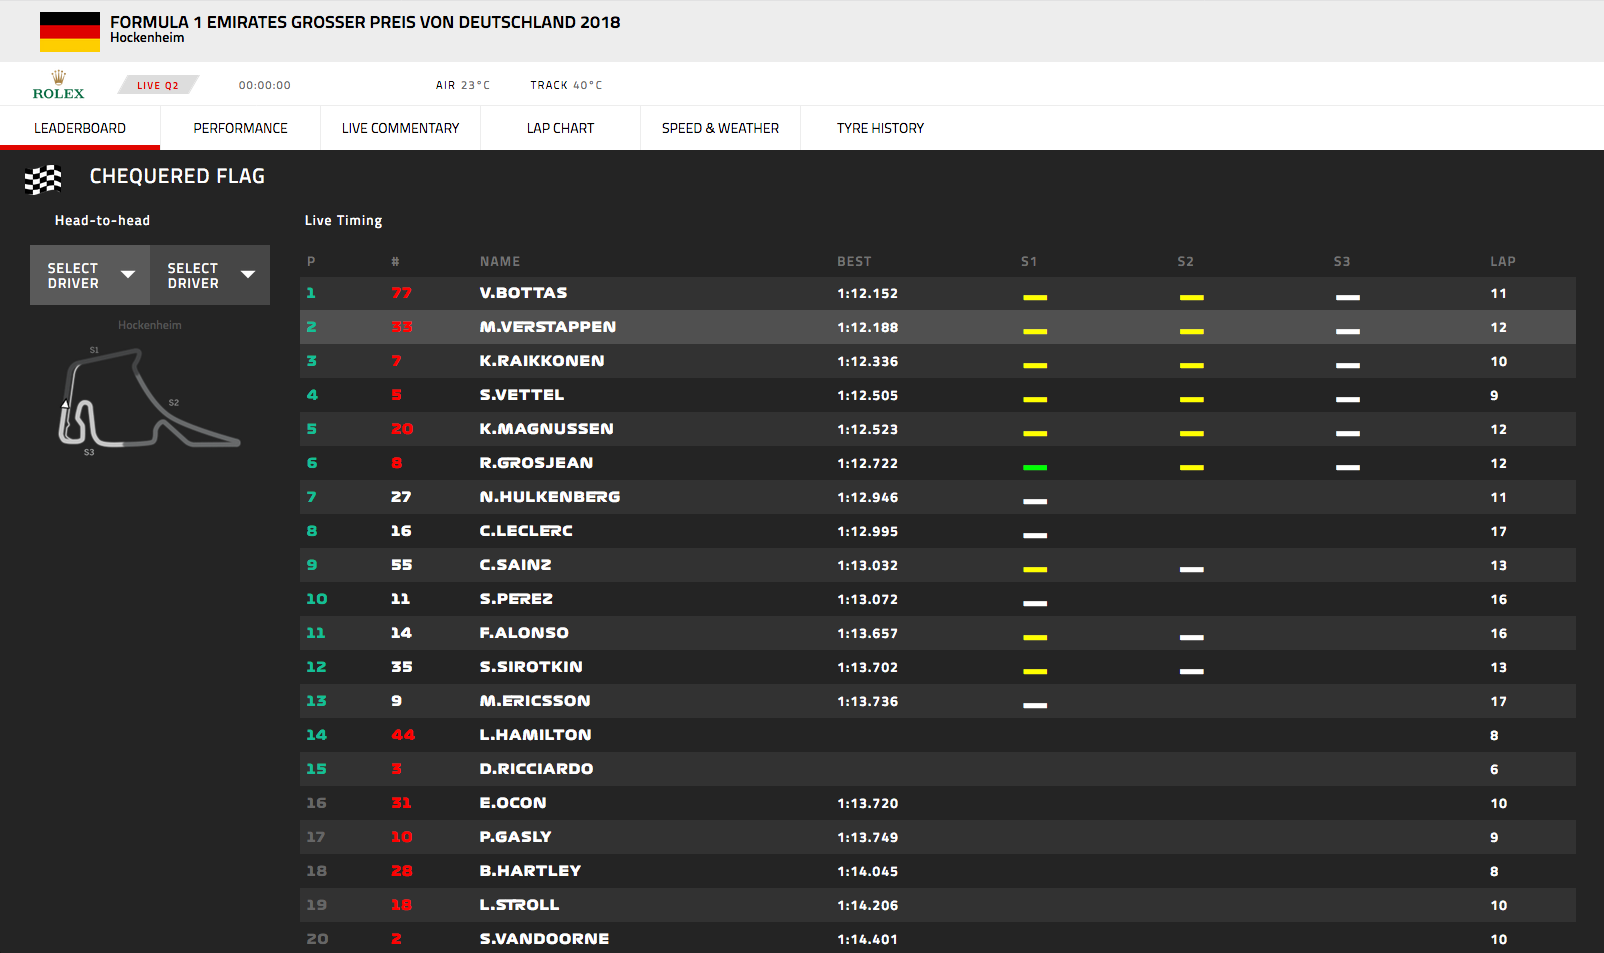Click the BEST column header
Screen dimensions: 1604x953
[x=854, y=261]
